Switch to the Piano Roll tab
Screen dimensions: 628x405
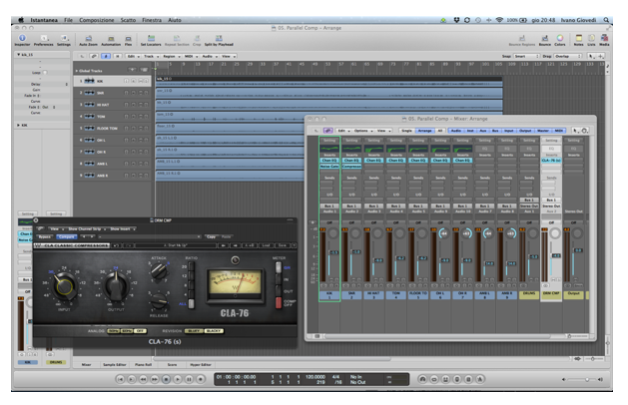[x=143, y=365]
